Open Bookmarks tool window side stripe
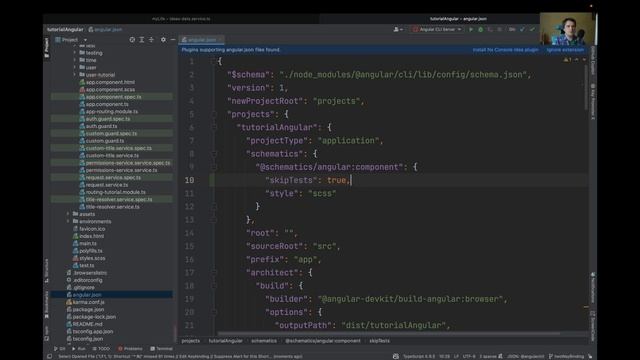Image resolution: width=640 pixels, height=360 pixels. 47,304
